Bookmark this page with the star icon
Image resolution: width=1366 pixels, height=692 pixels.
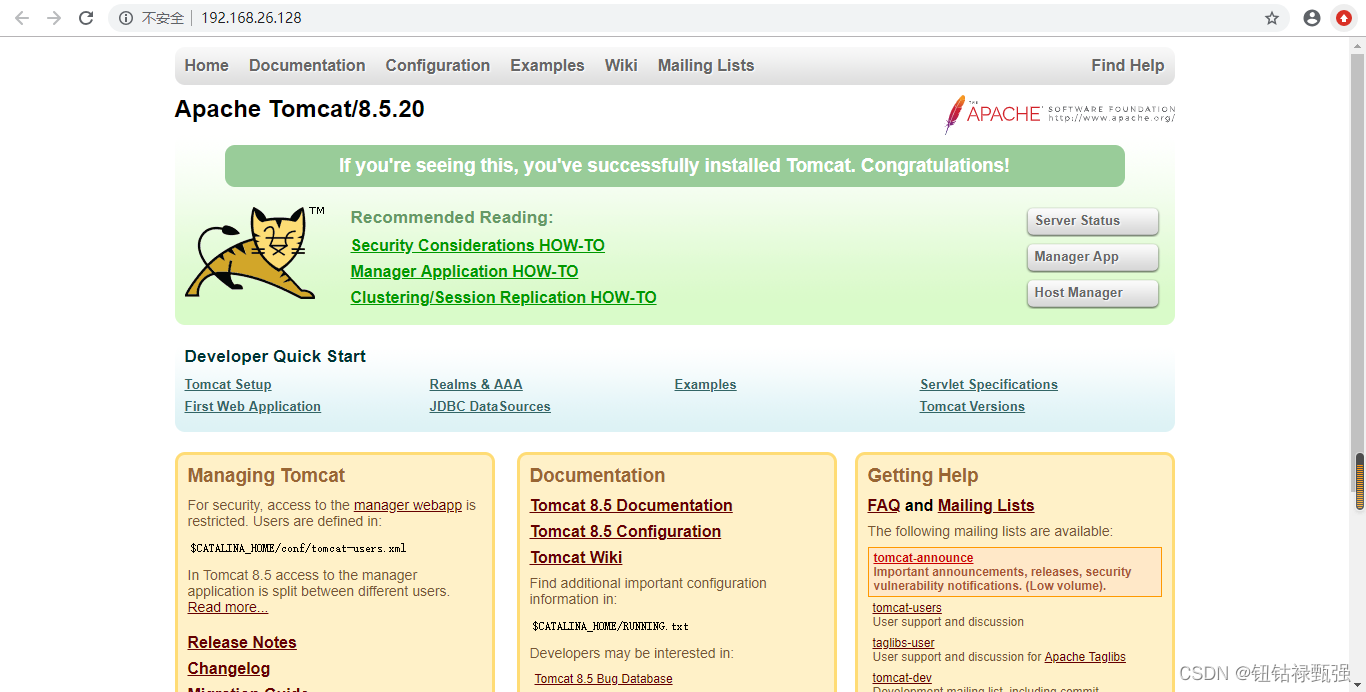coord(1272,18)
